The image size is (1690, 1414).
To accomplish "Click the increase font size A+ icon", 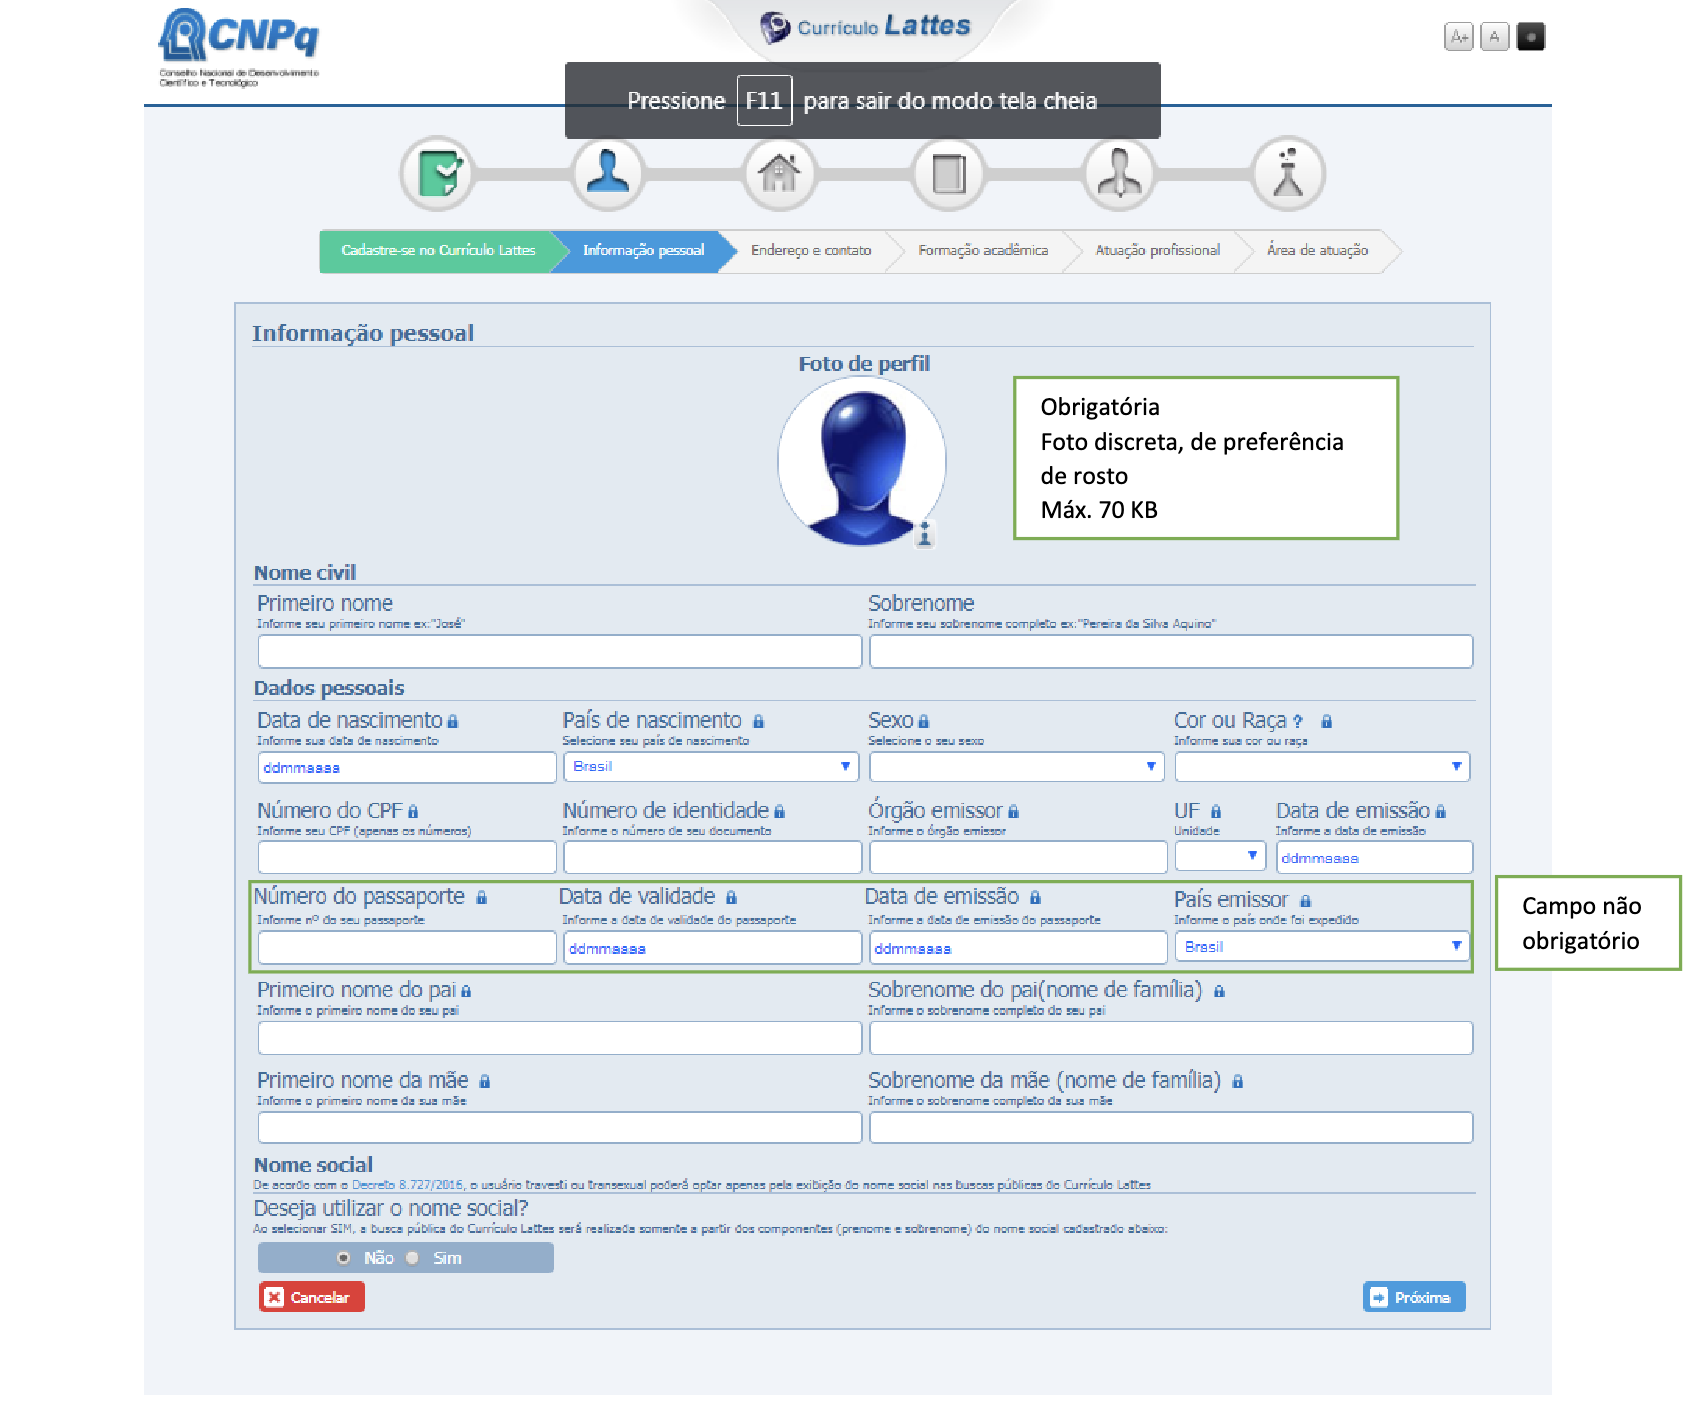I will [1459, 37].
